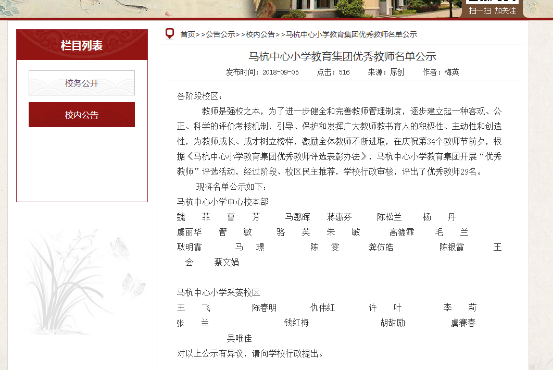
Task: Click the 扫一扫 加关注 QR label
Action: point(493,11)
